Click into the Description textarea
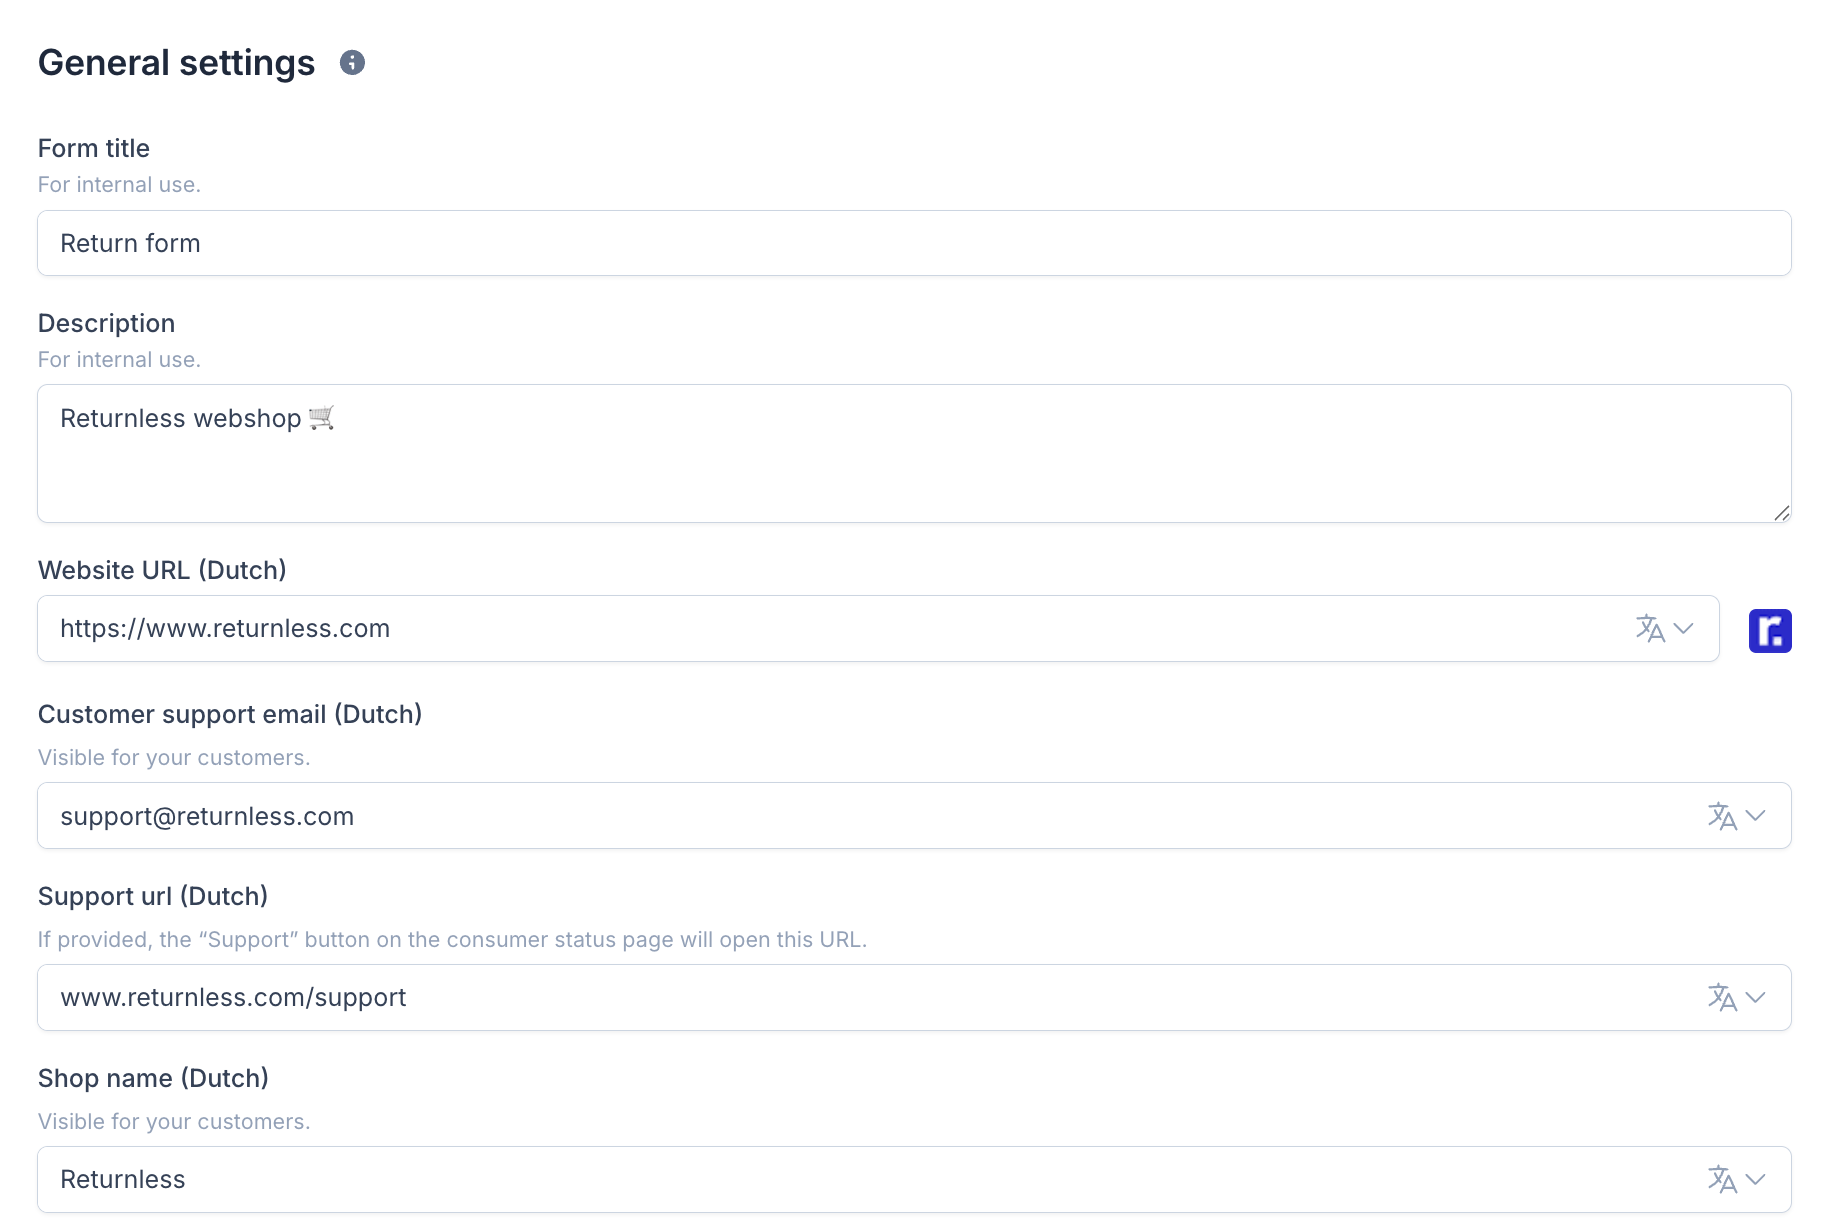Image resolution: width=1828 pixels, height=1232 pixels. (914, 453)
